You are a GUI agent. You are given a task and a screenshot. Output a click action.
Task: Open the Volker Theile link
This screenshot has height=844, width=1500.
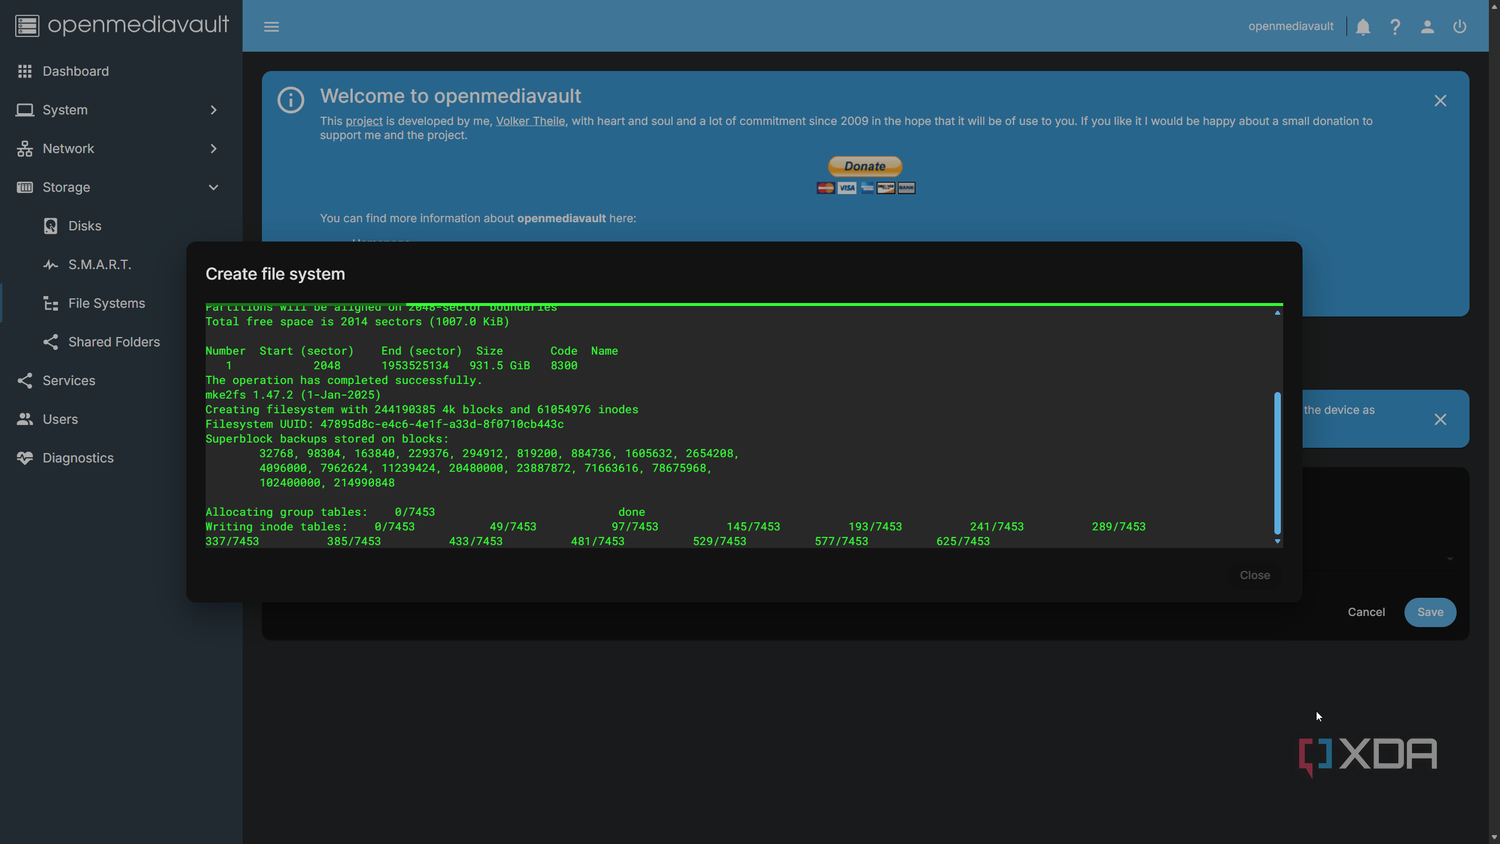[530, 121]
